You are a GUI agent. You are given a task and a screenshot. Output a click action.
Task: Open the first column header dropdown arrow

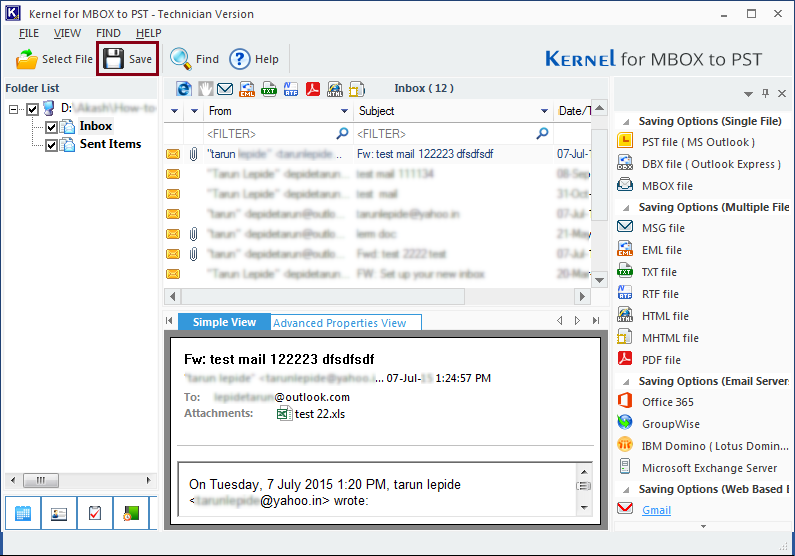pos(174,111)
